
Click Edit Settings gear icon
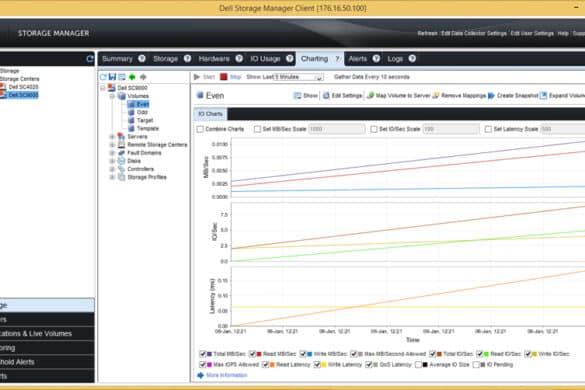coord(326,96)
